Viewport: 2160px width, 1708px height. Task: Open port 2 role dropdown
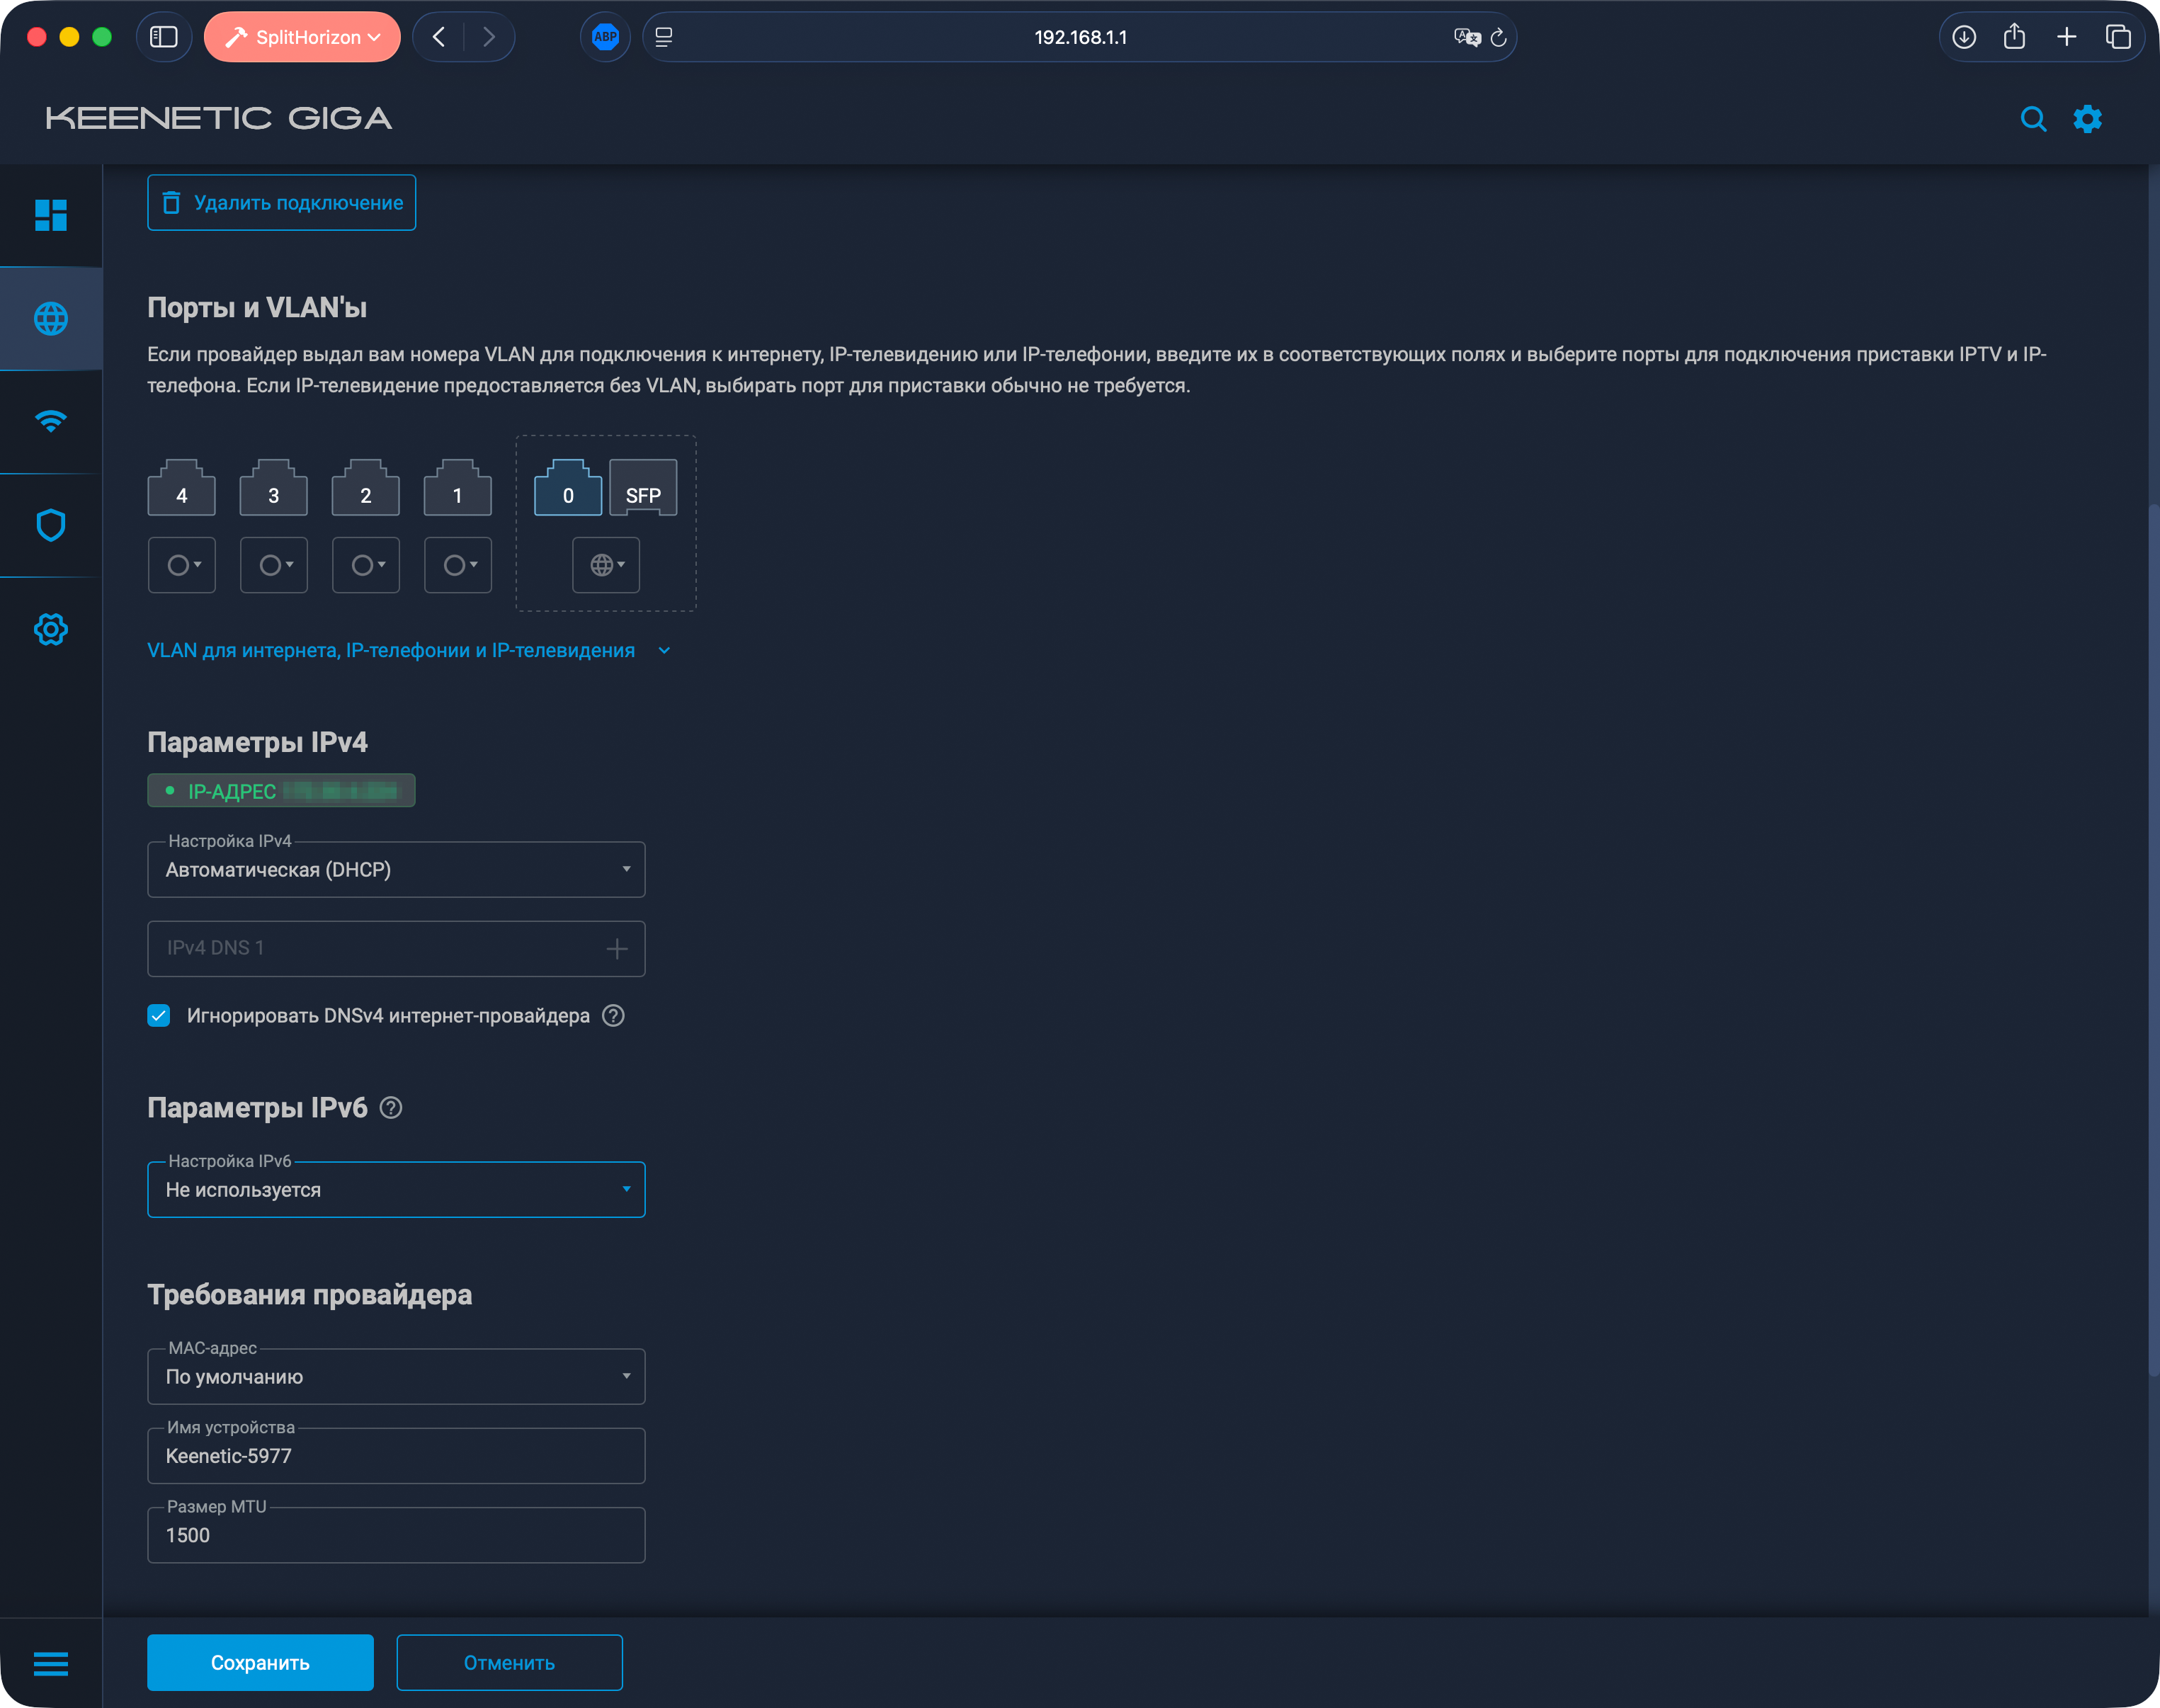pos(365,565)
